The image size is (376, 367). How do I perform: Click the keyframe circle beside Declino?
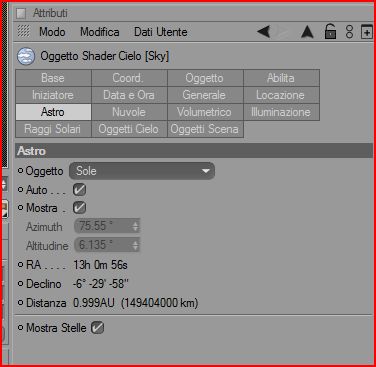click(x=20, y=284)
